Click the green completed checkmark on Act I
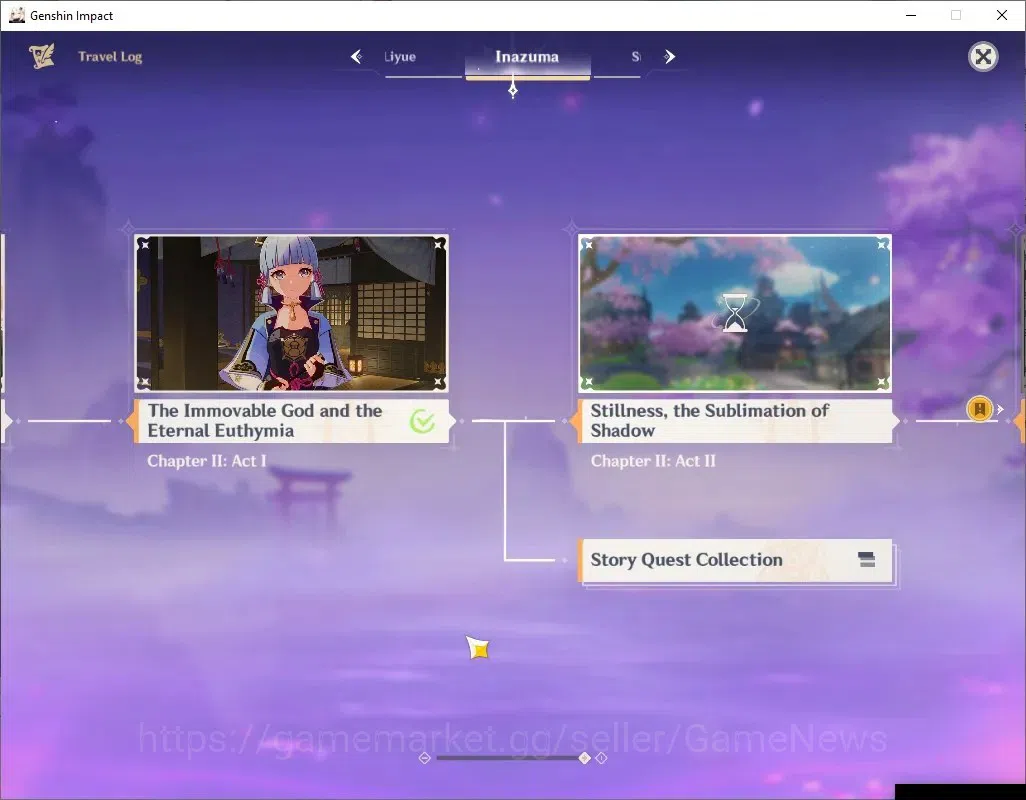Image resolution: width=1026 pixels, height=800 pixels. pos(423,421)
